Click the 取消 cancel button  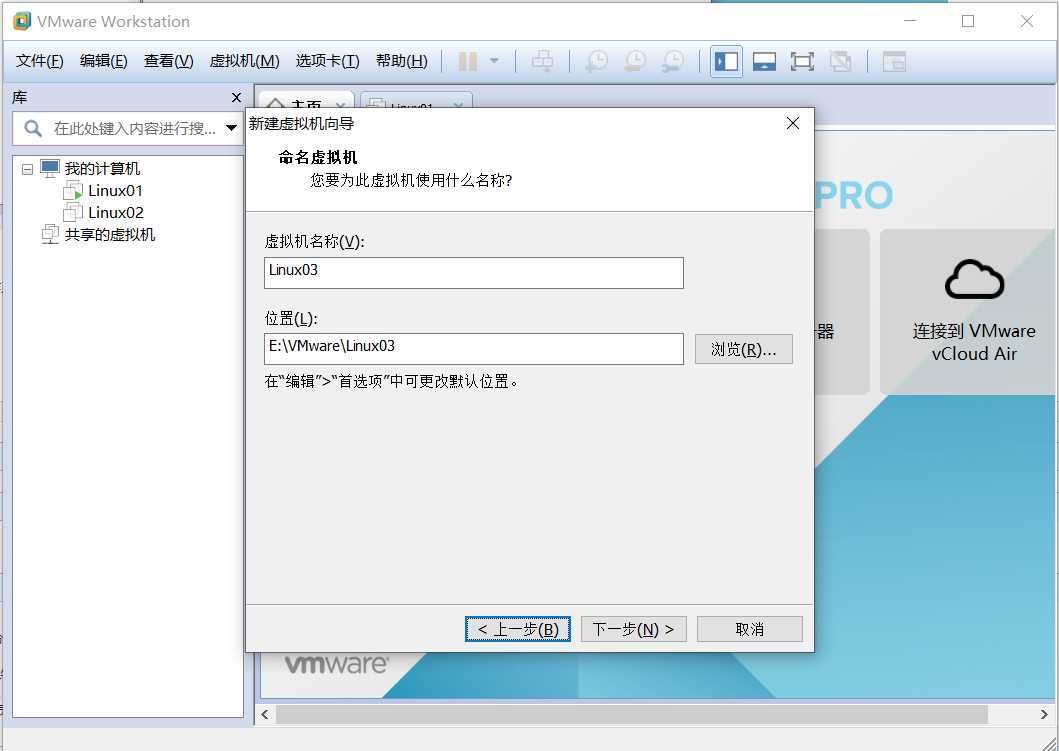click(x=750, y=629)
